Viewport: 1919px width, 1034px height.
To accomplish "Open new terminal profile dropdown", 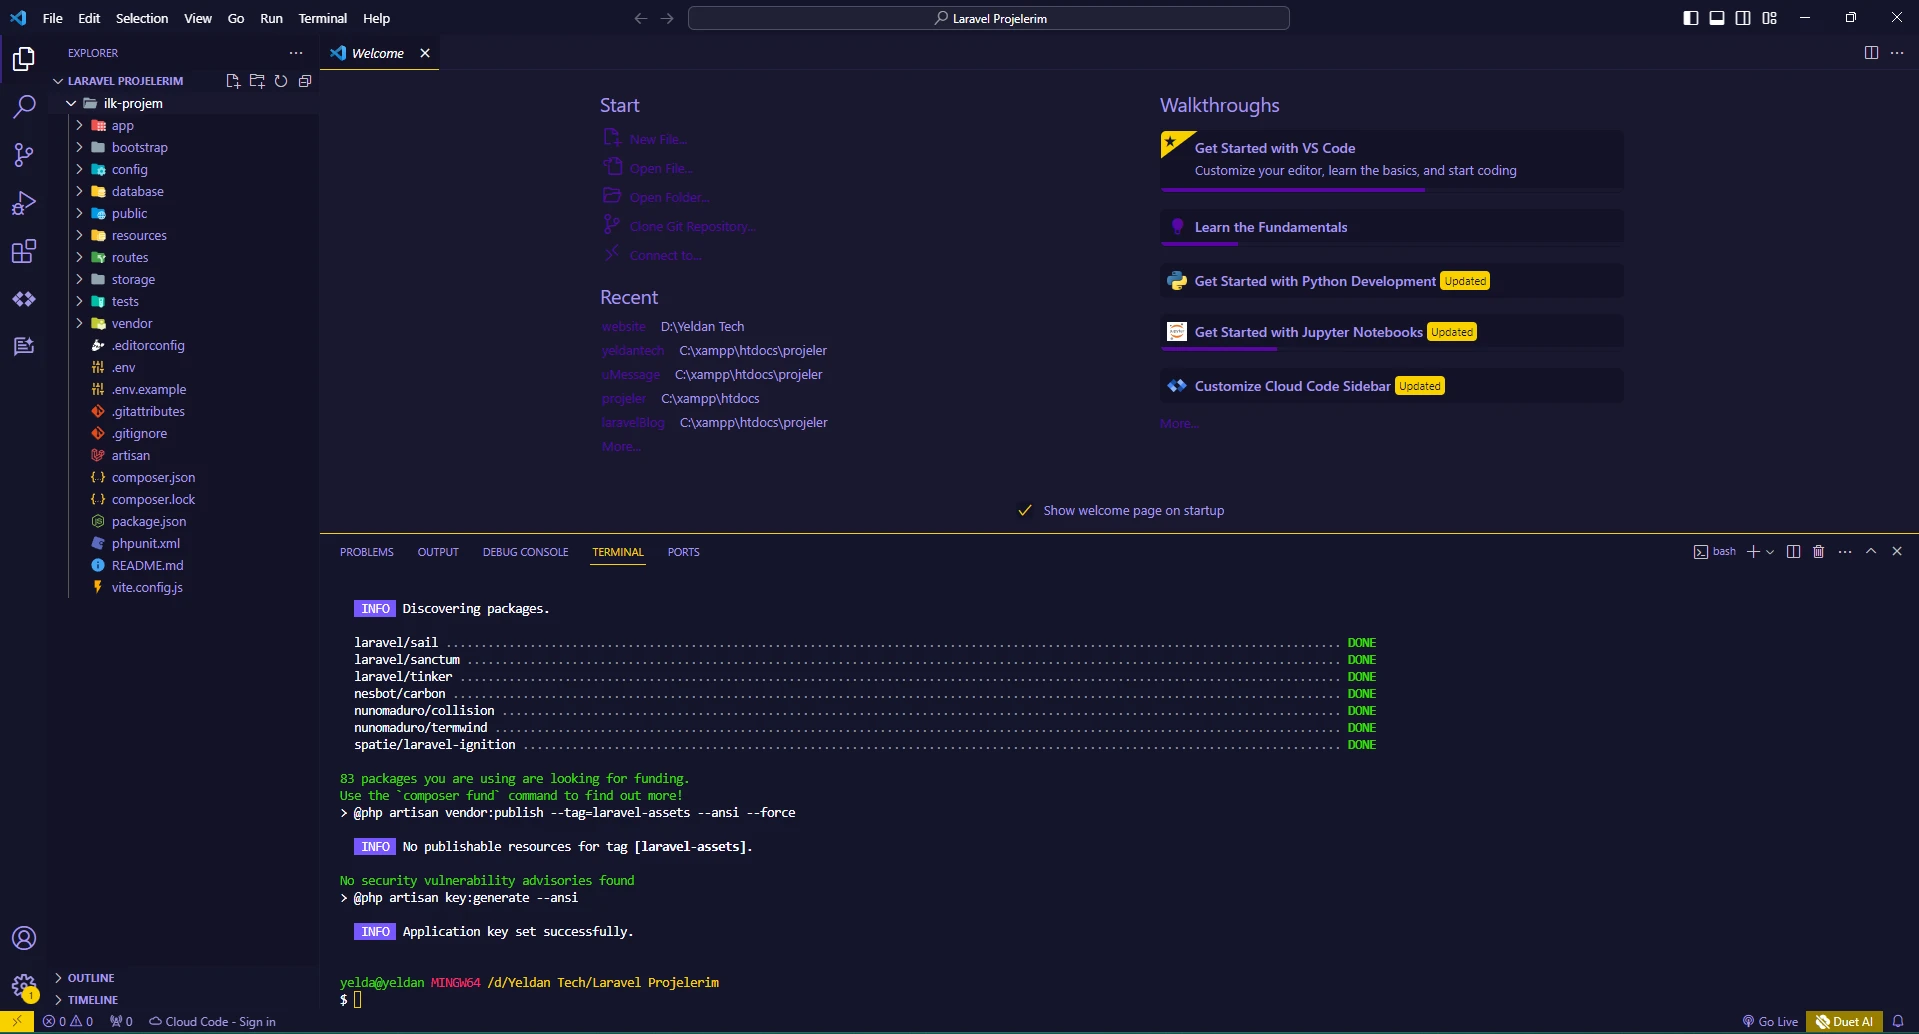I will (x=1770, y=552).
